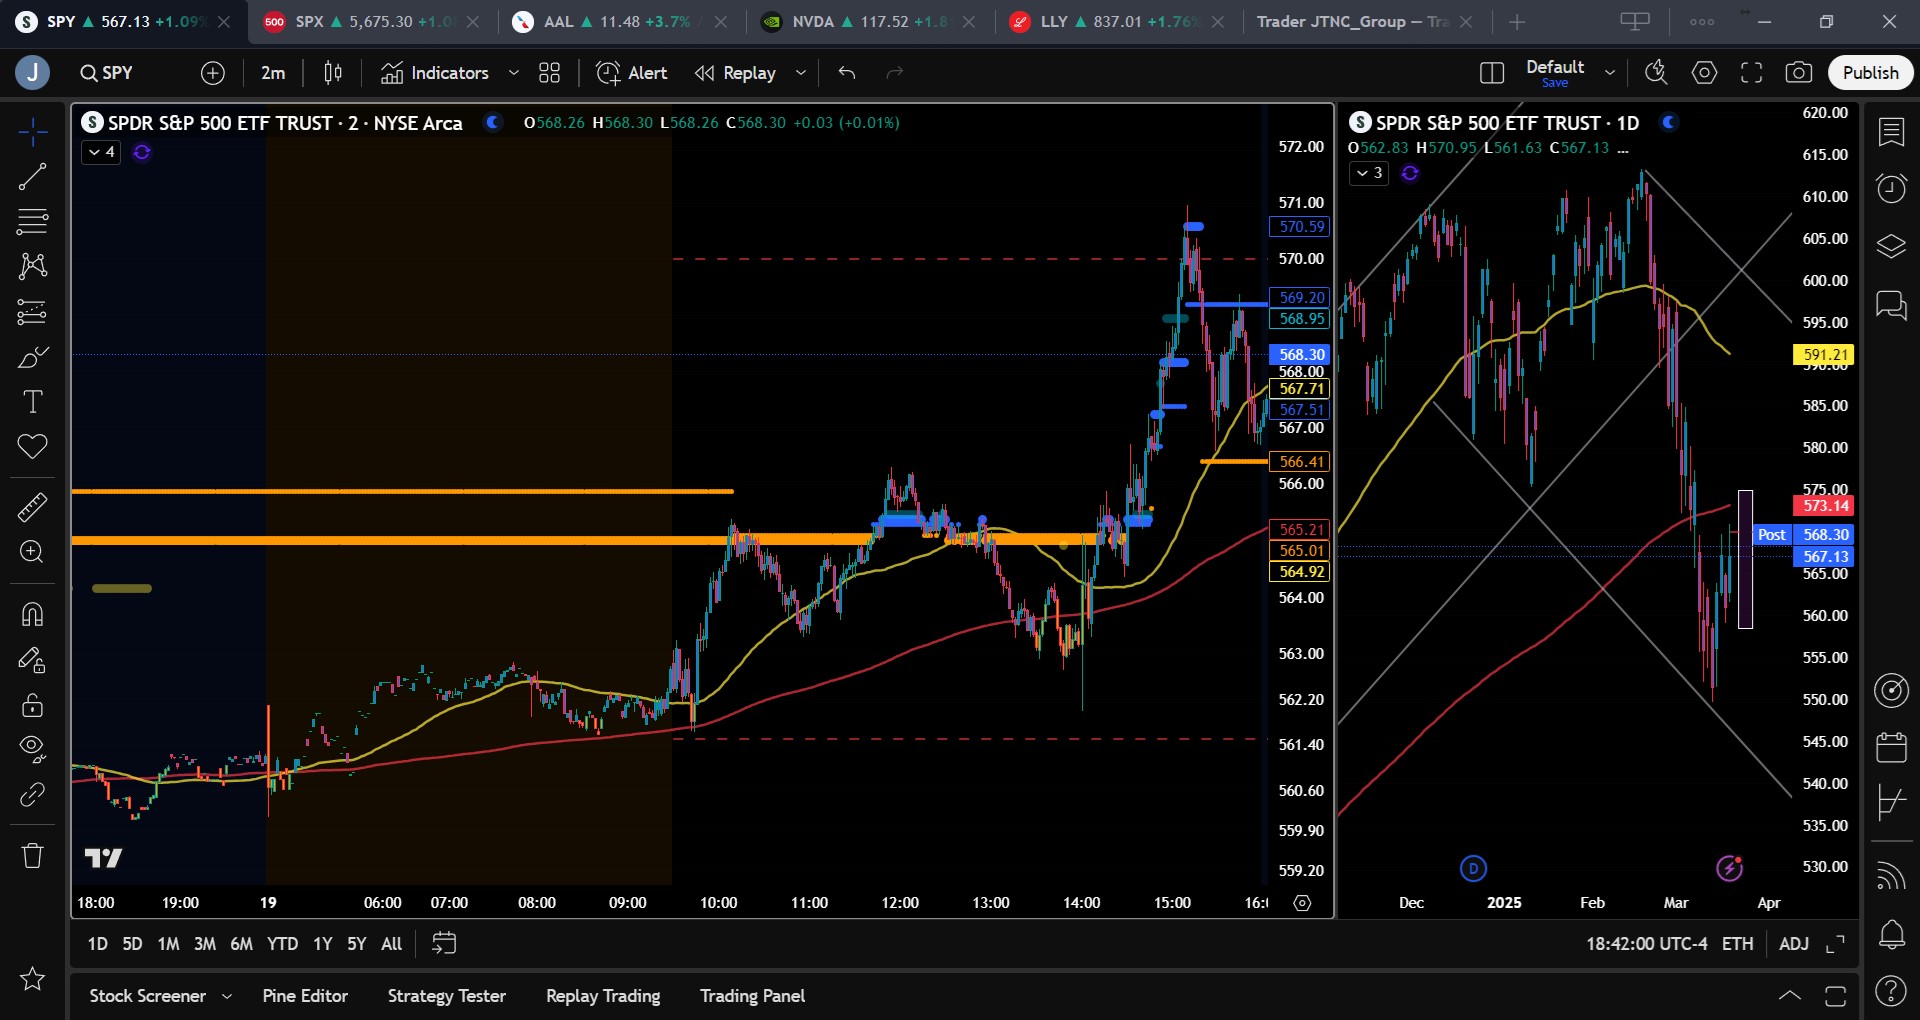Screen dimensions: 1920x1020
Task: Toggle magnet mode for drawings
Action: 32,614
